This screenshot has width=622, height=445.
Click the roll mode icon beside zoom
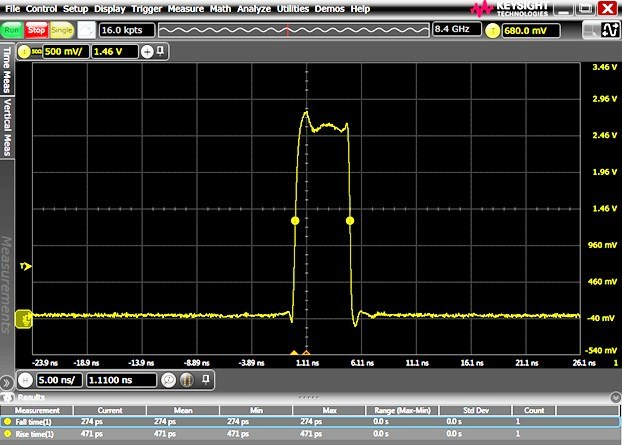187,380
